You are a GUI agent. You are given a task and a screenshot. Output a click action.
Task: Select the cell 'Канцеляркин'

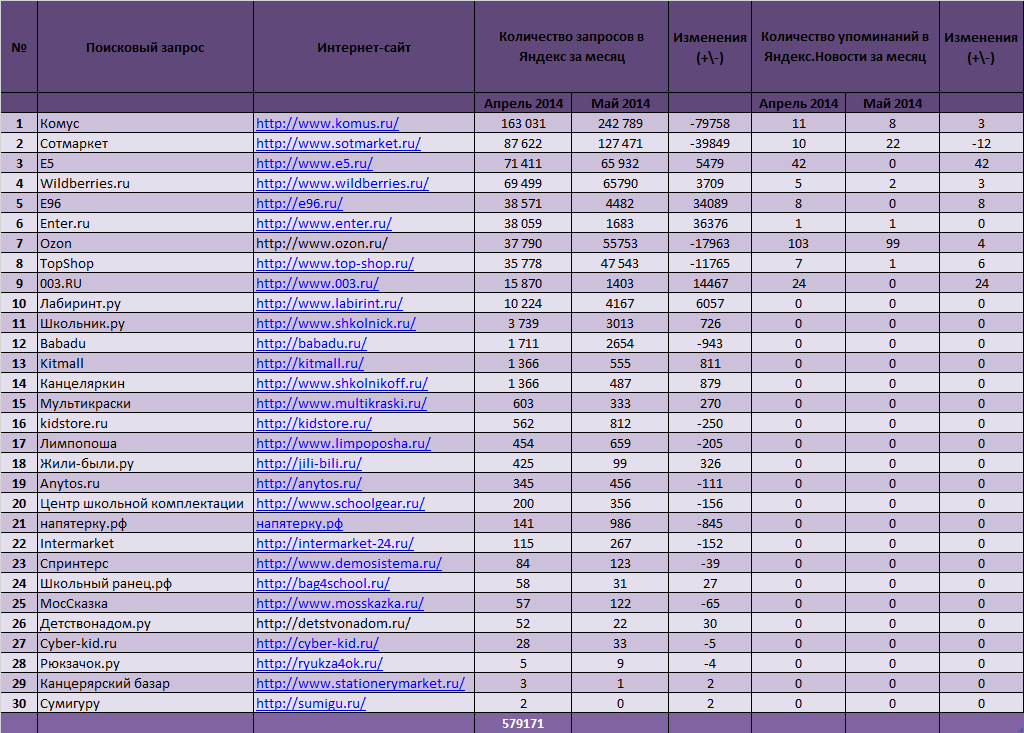[x=145, y=383]
